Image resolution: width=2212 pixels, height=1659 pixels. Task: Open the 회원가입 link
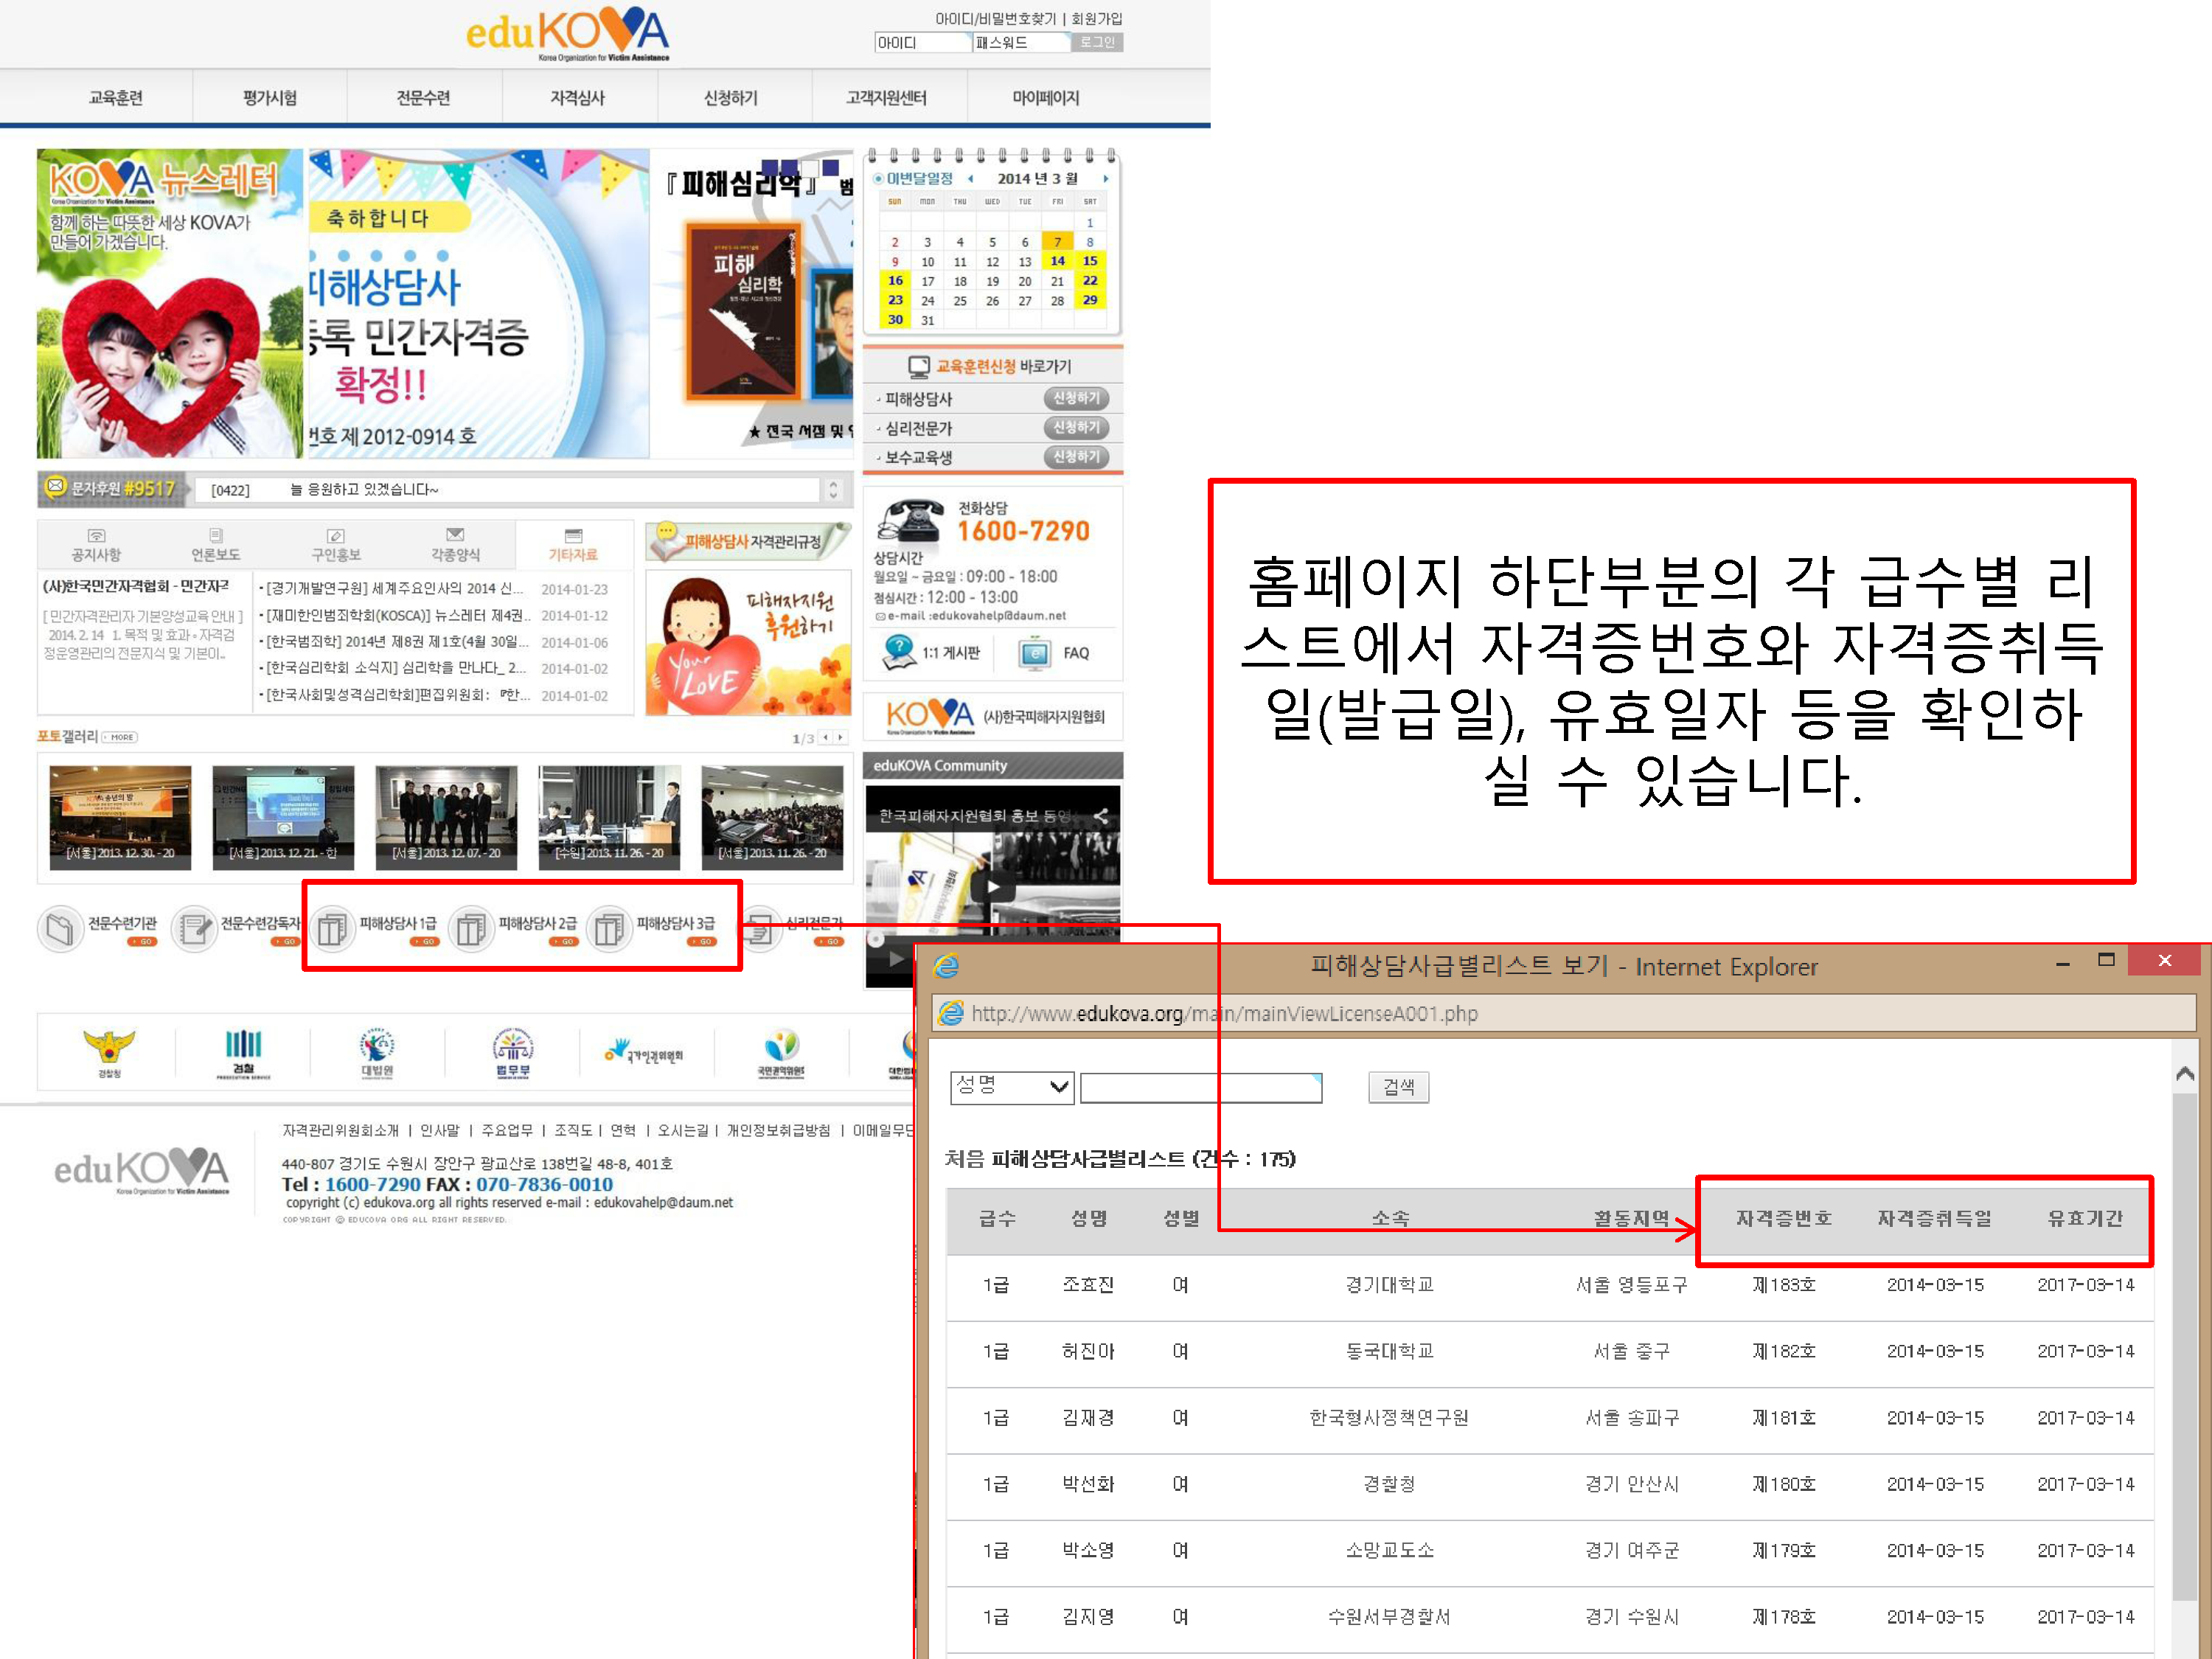1097,19
